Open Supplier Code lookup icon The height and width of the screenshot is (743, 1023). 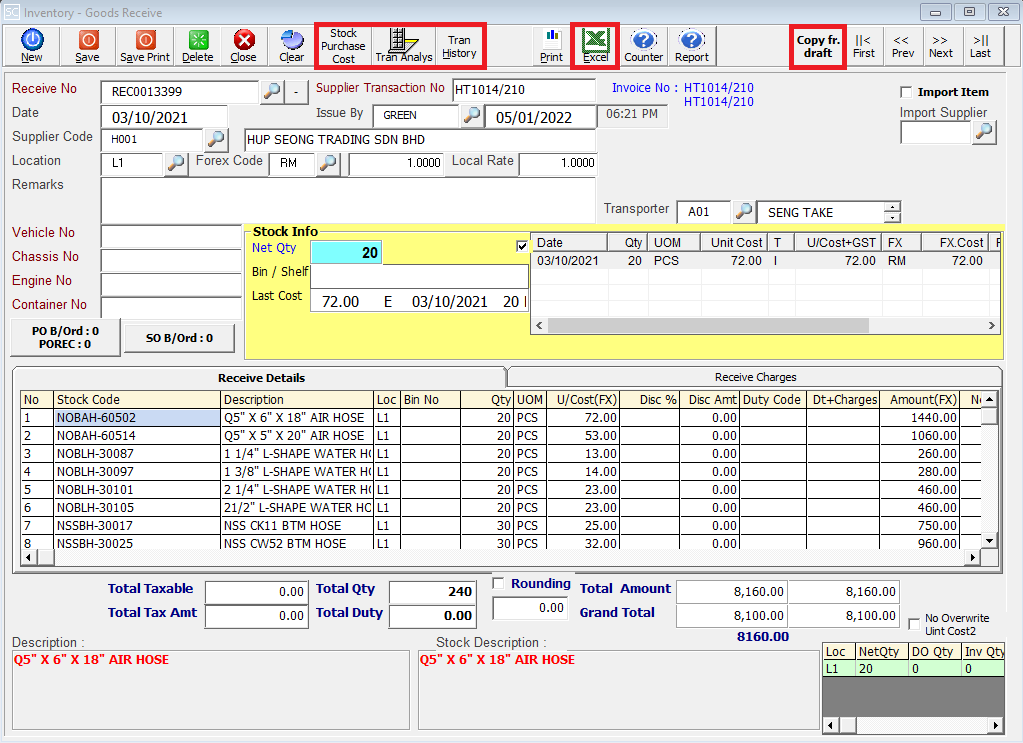point(216,139)
